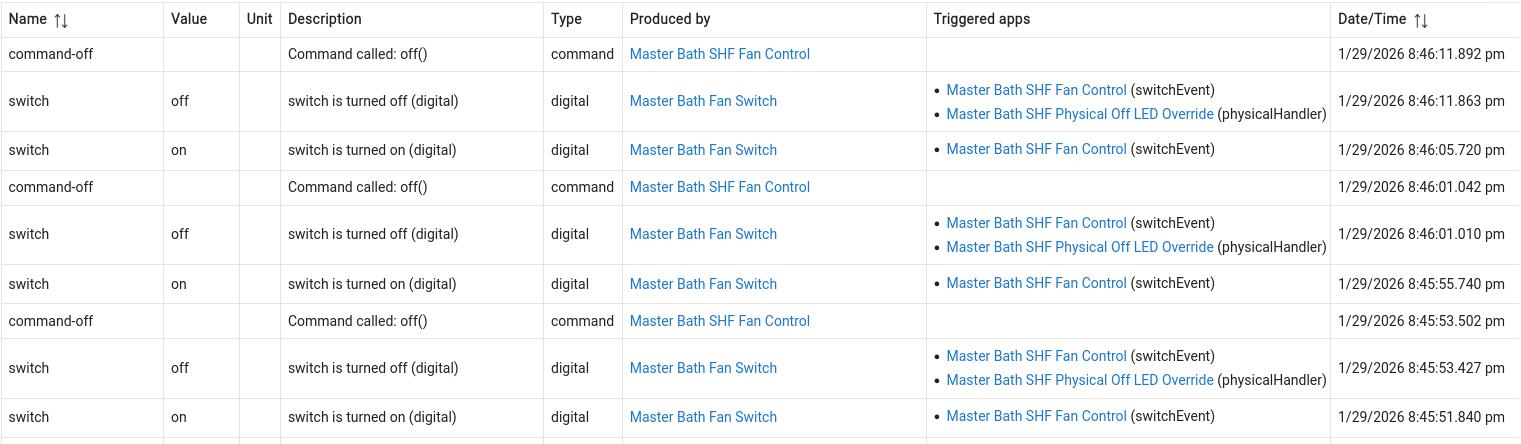The image size is (1521, 444).
Task: Open triggered SHF Fan Control app at 8:45:51.840
Action: pyautogui.click(x=1036, y=416)
